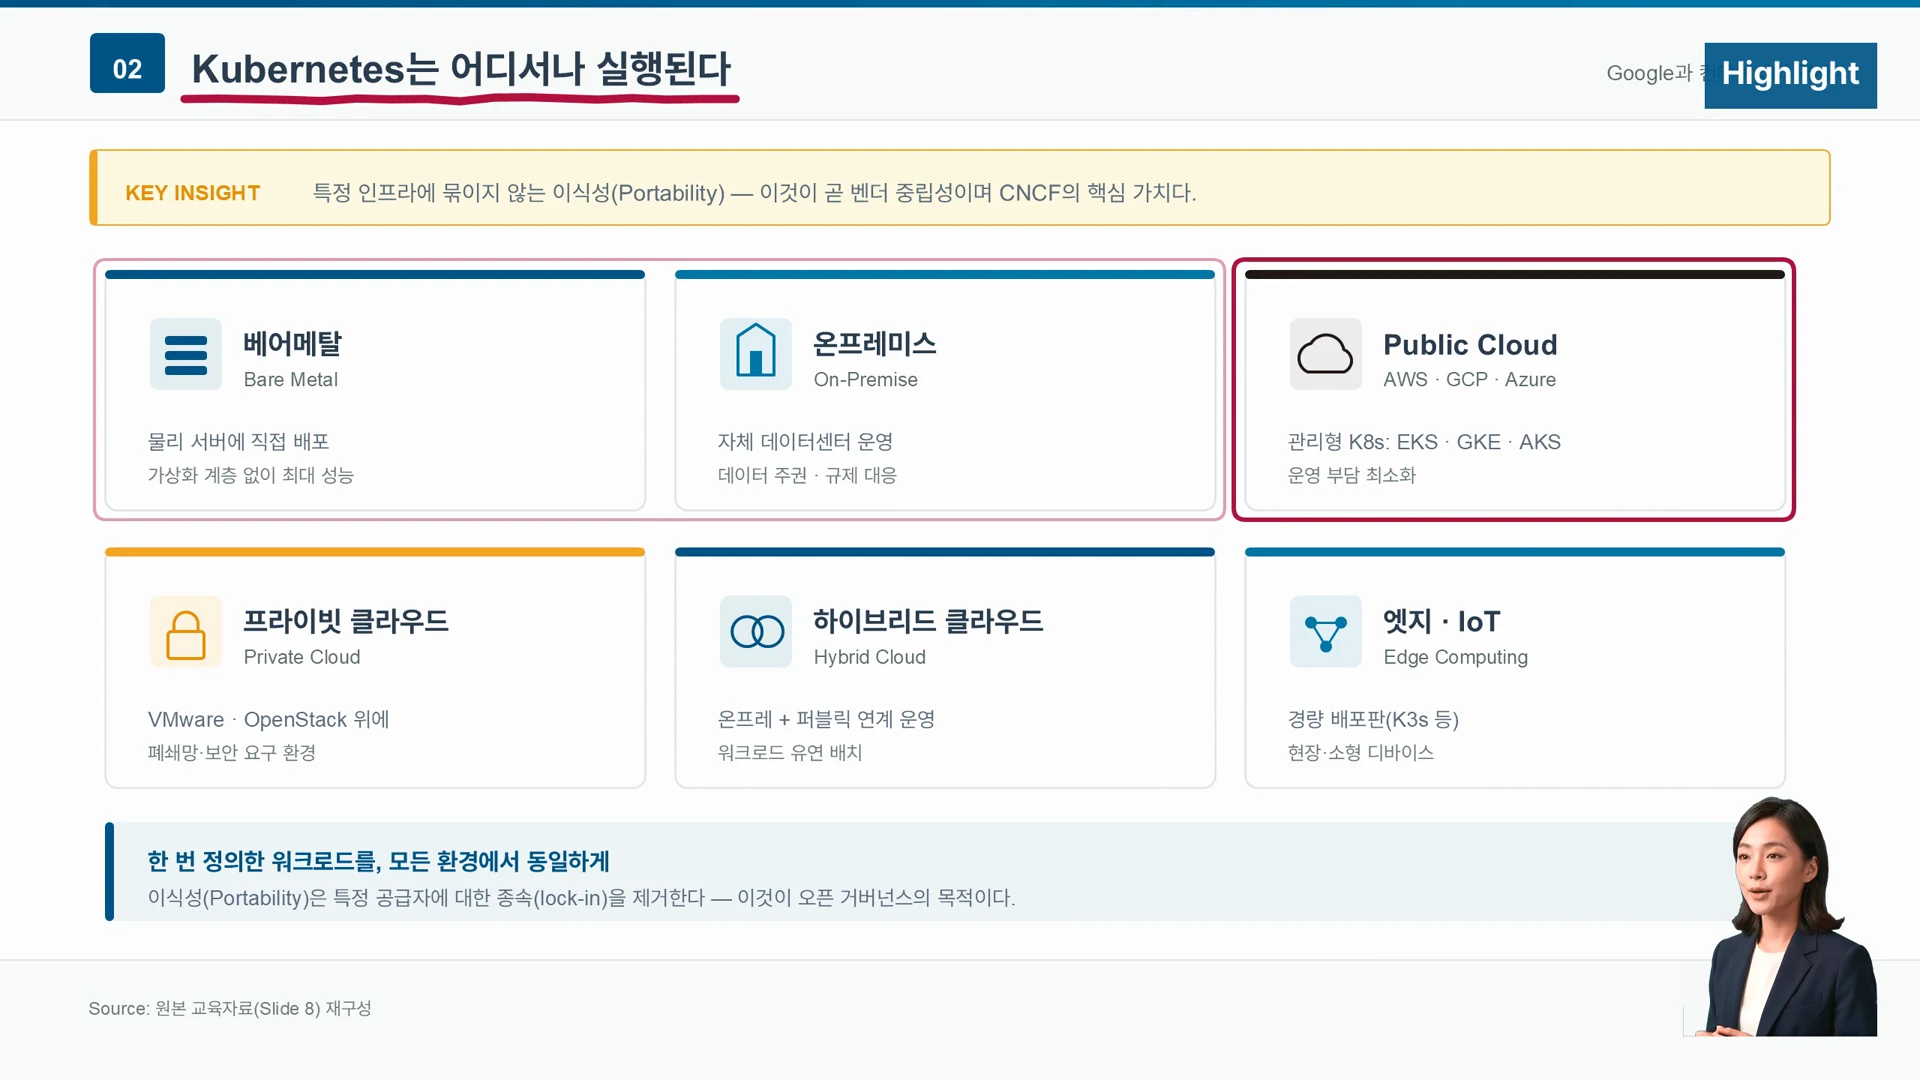Click the "워크로드 유연 배치" line

790,752
